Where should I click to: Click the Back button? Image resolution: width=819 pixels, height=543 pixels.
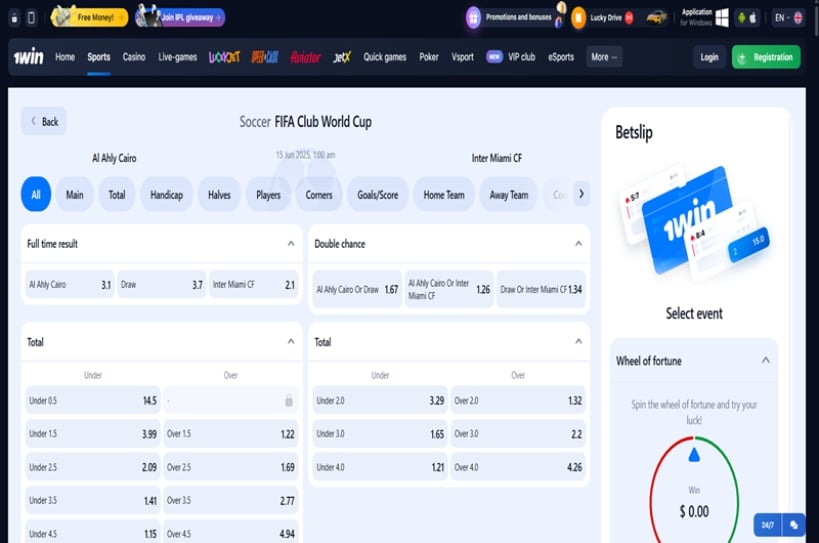point(44,122)
